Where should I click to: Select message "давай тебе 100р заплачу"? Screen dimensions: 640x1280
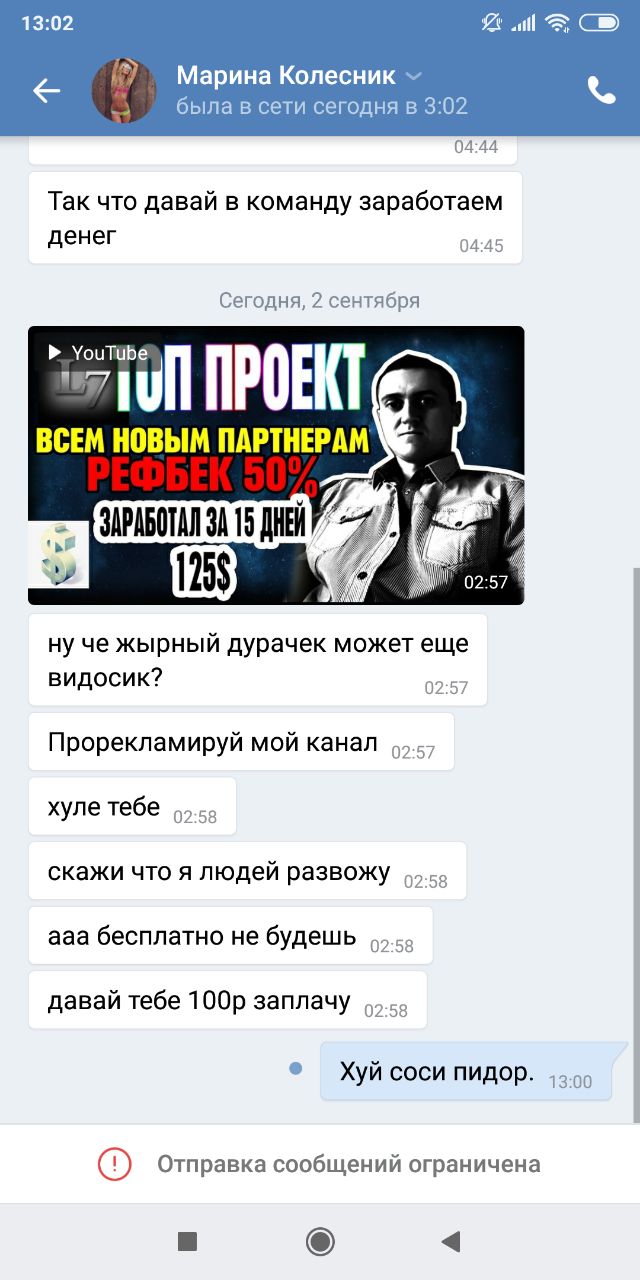[x=228, y=1000]
